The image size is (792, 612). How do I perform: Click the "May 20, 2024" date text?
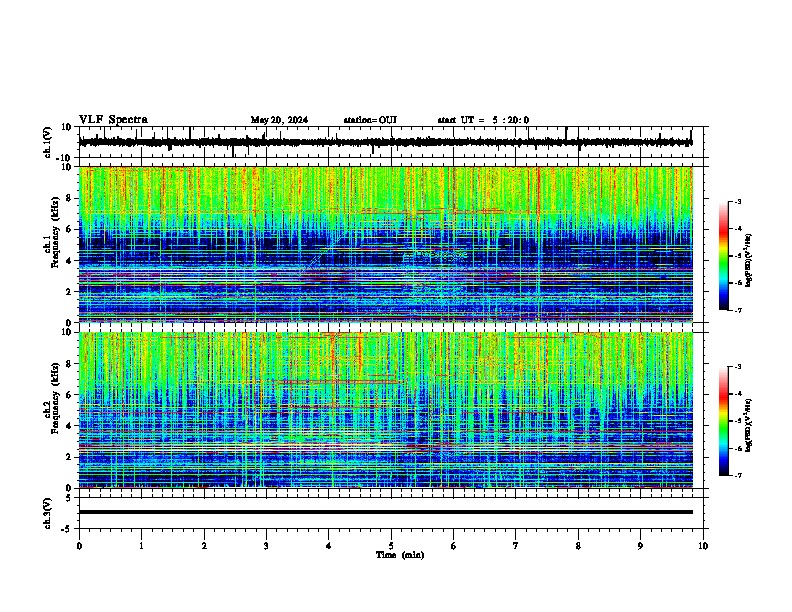coord(279,120)
